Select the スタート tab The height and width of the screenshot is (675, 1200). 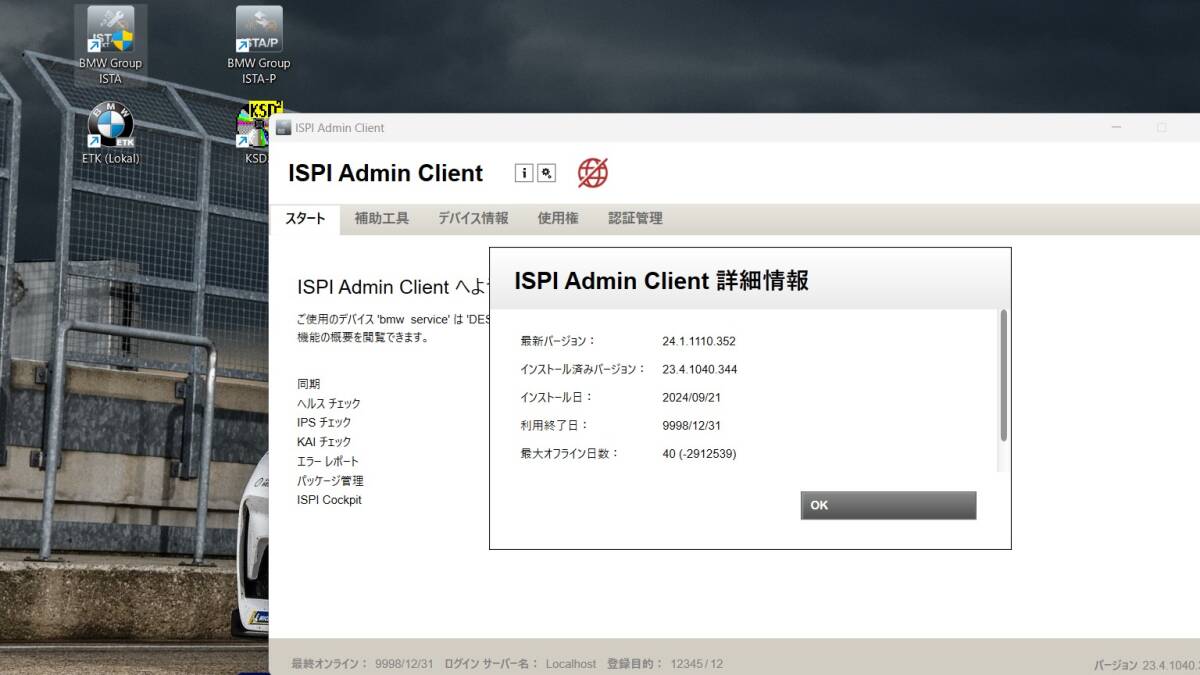[305, 218]
